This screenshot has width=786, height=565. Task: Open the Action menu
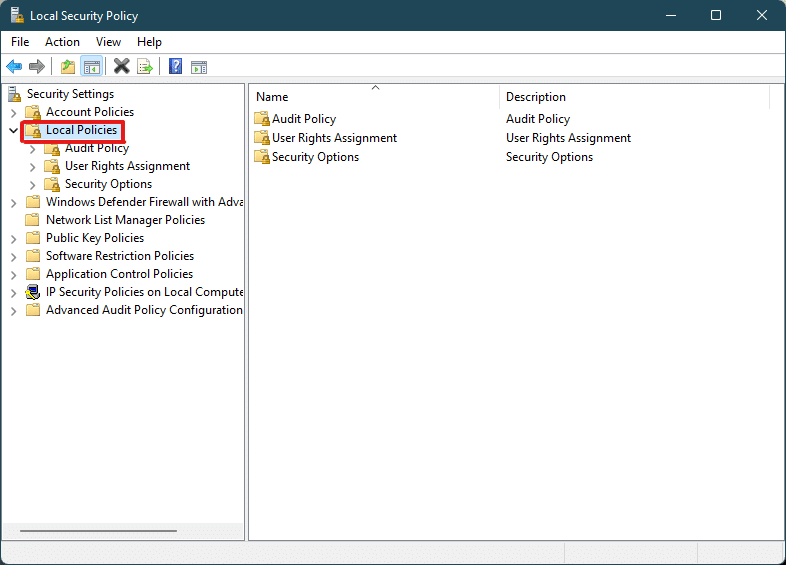point(62,42)
